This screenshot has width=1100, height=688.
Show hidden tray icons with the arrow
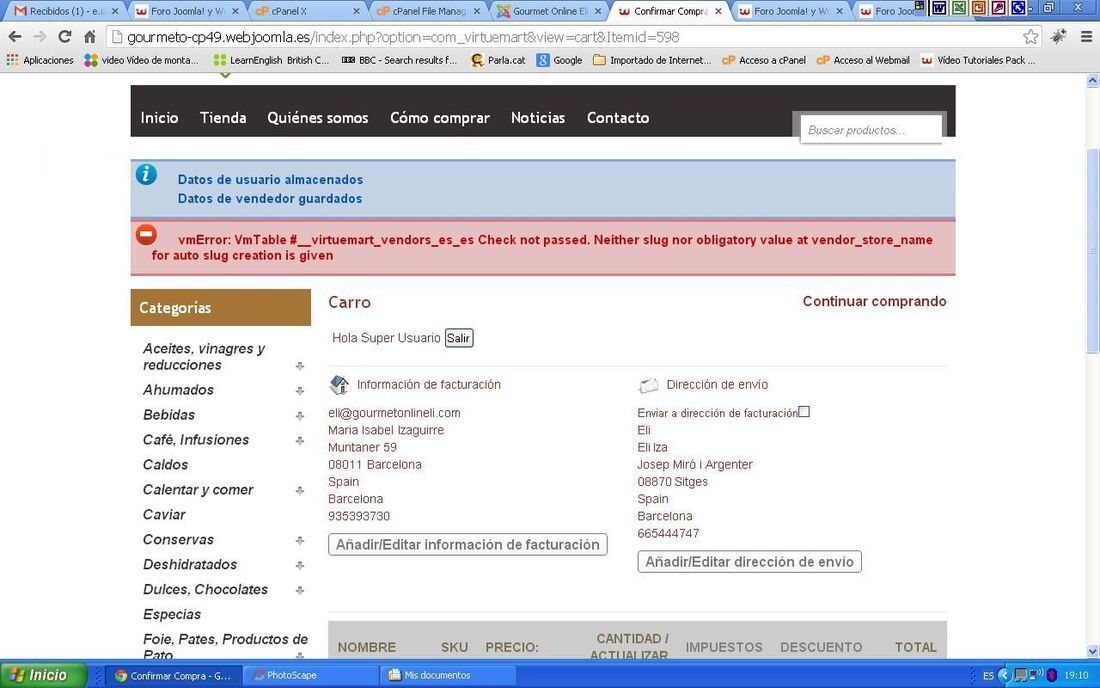1005,675
